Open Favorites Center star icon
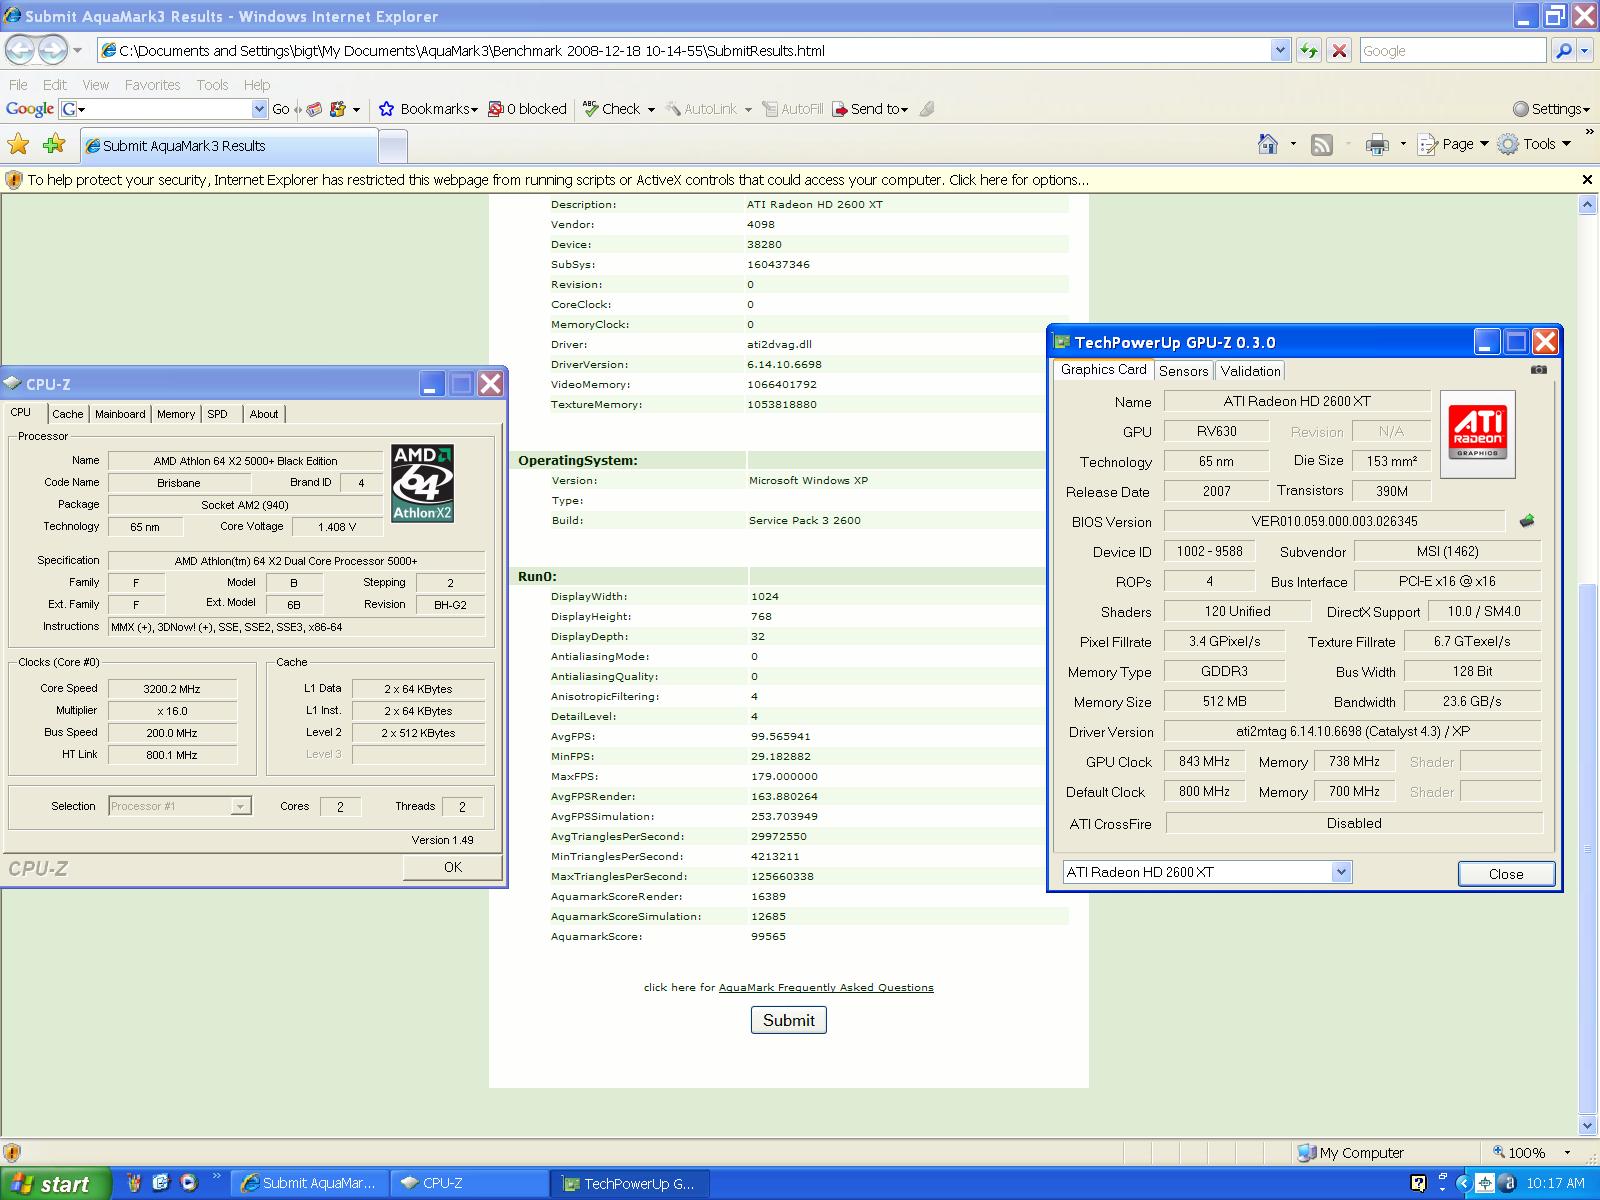The image size is (1600, 1200). (x=18, y=145)
